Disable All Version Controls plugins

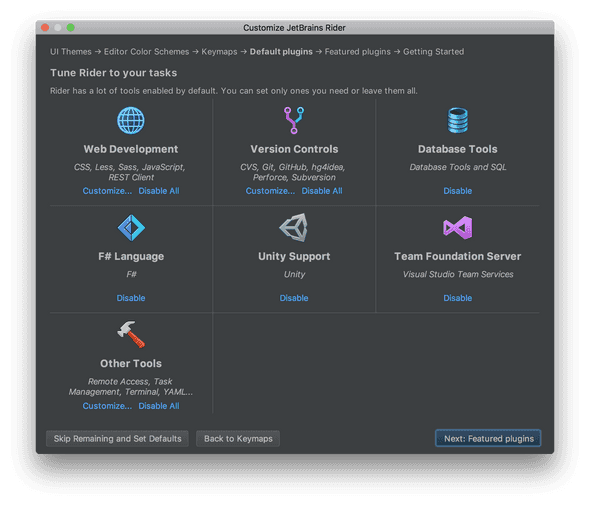tap(322, 191)
